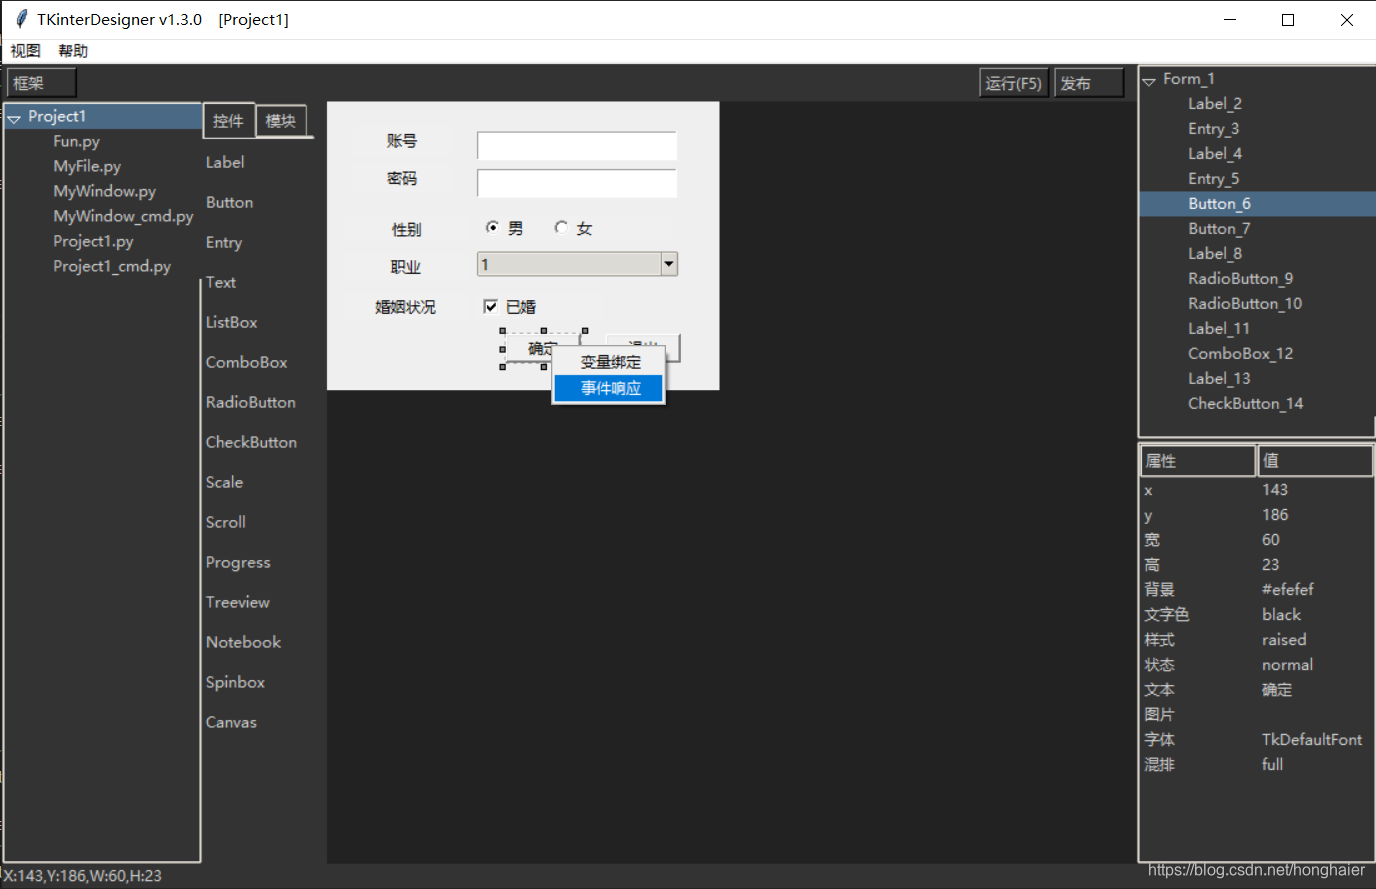Click the 背景 value #efefef
Viewport: 1376px width, 889px height.
pyautogui.click(x=1288, y=590)
